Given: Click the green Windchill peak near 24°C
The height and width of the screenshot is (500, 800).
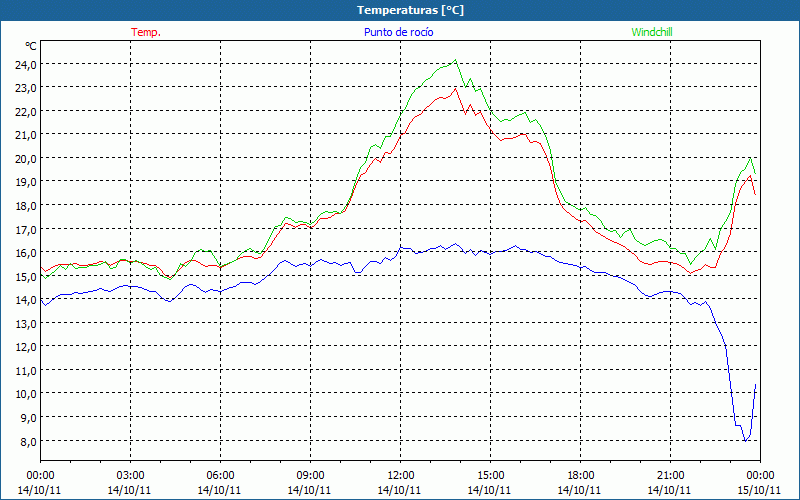Looking at the screenshot, I should click(455, 60).
